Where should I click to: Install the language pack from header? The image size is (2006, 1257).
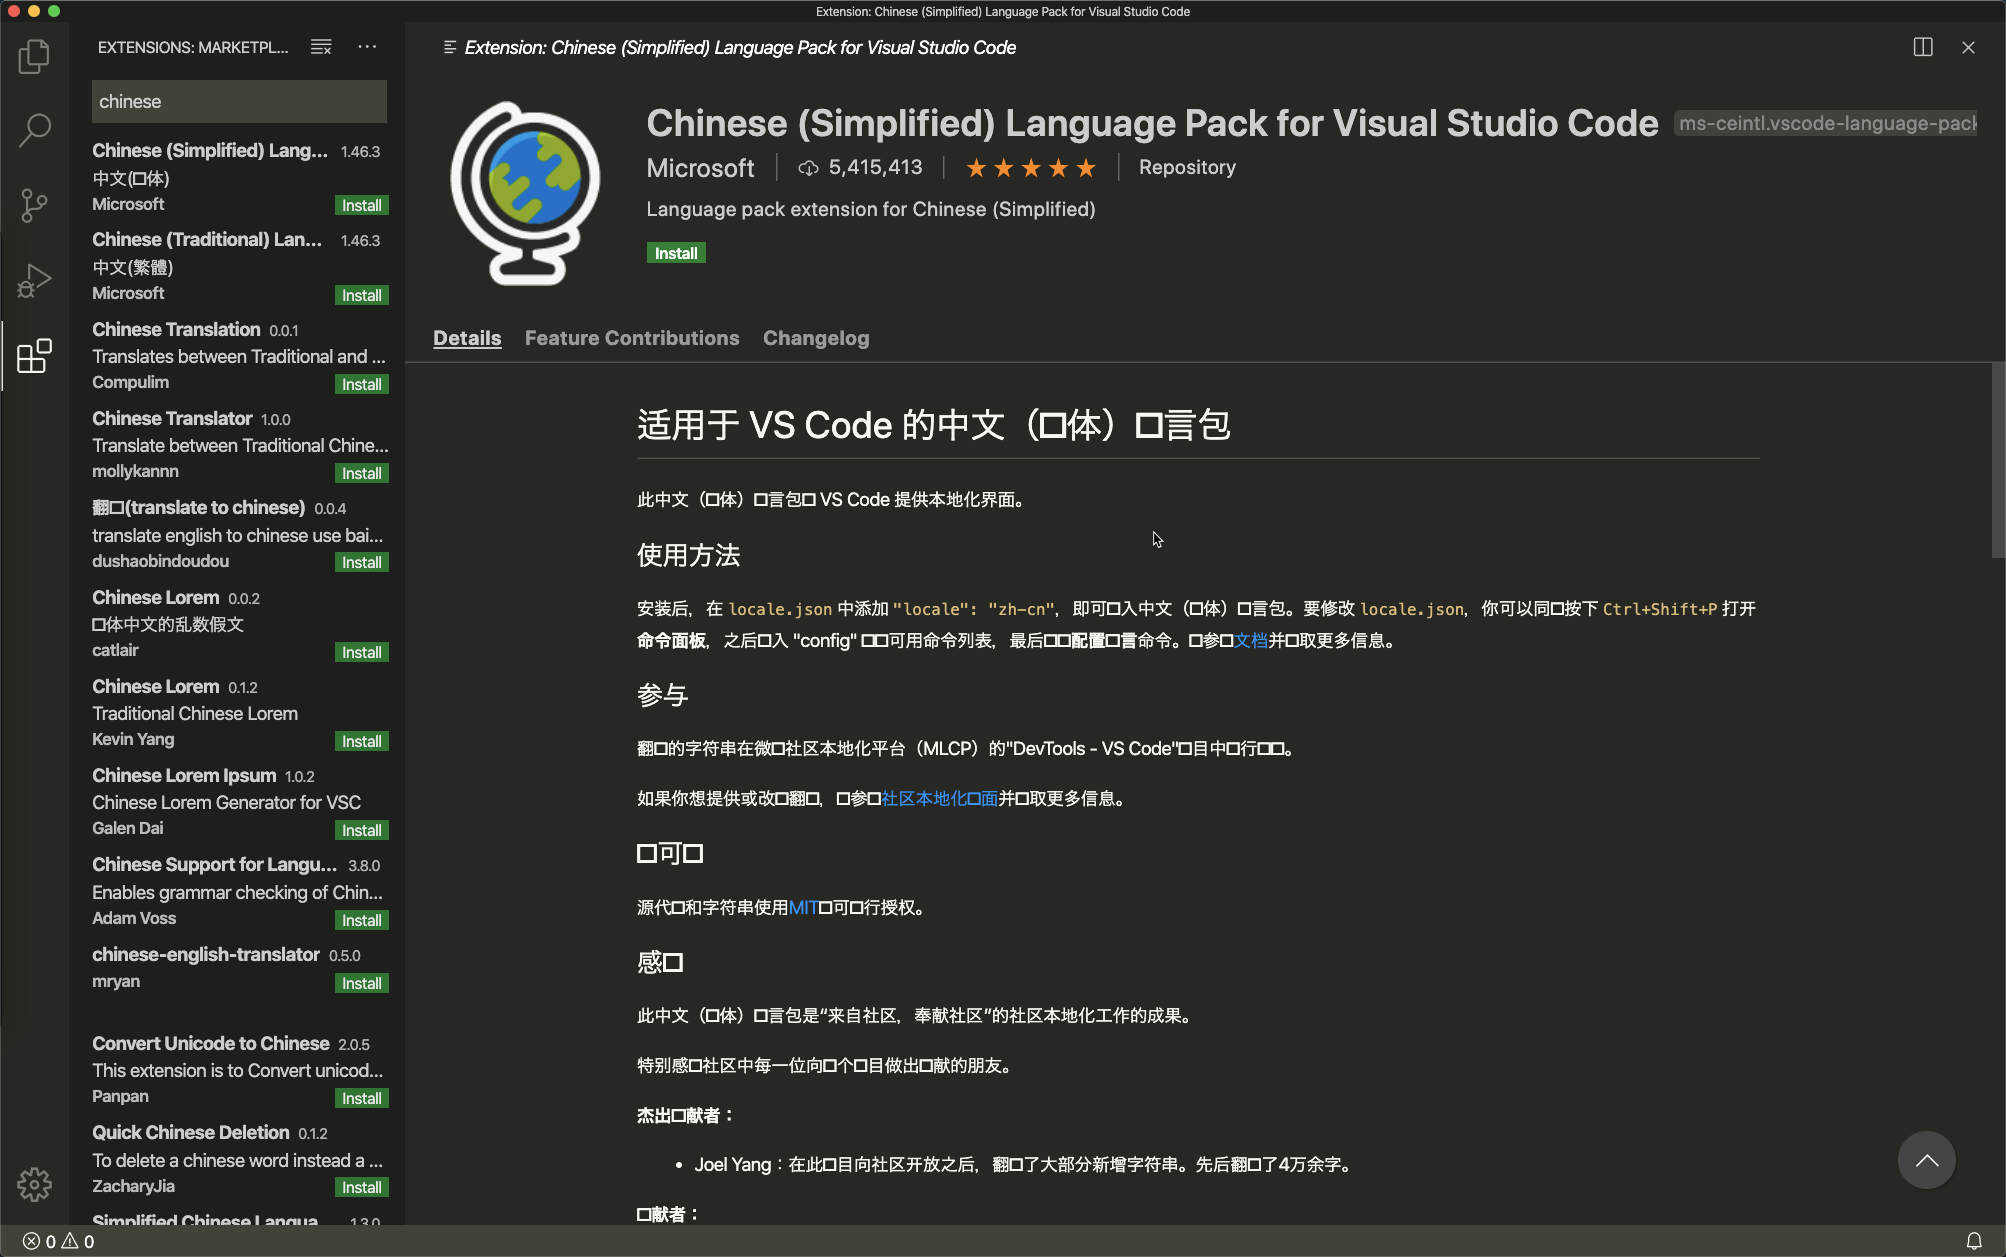(676, 253)
